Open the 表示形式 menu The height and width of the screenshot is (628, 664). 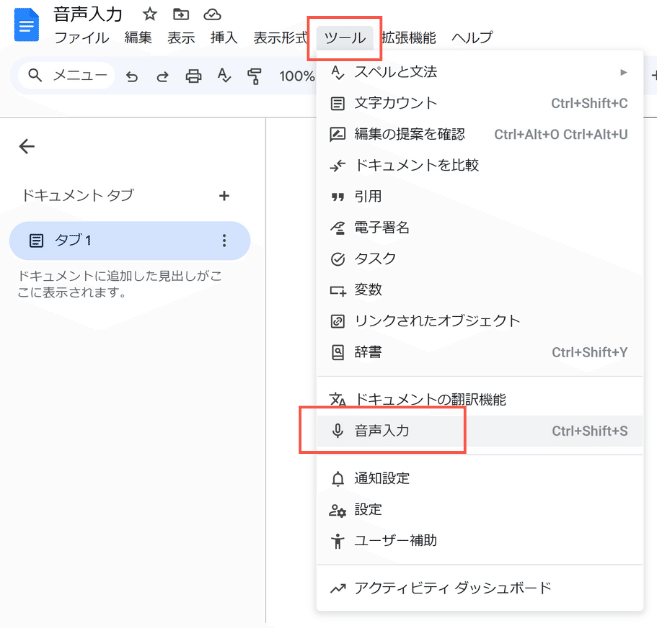pos(280,38)
